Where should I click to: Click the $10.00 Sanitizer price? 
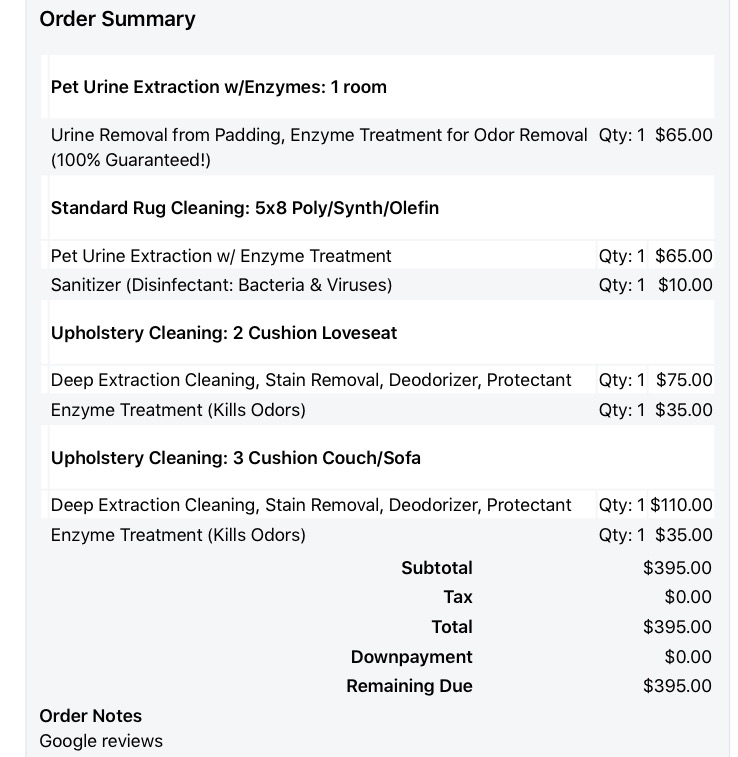(685, 285)
